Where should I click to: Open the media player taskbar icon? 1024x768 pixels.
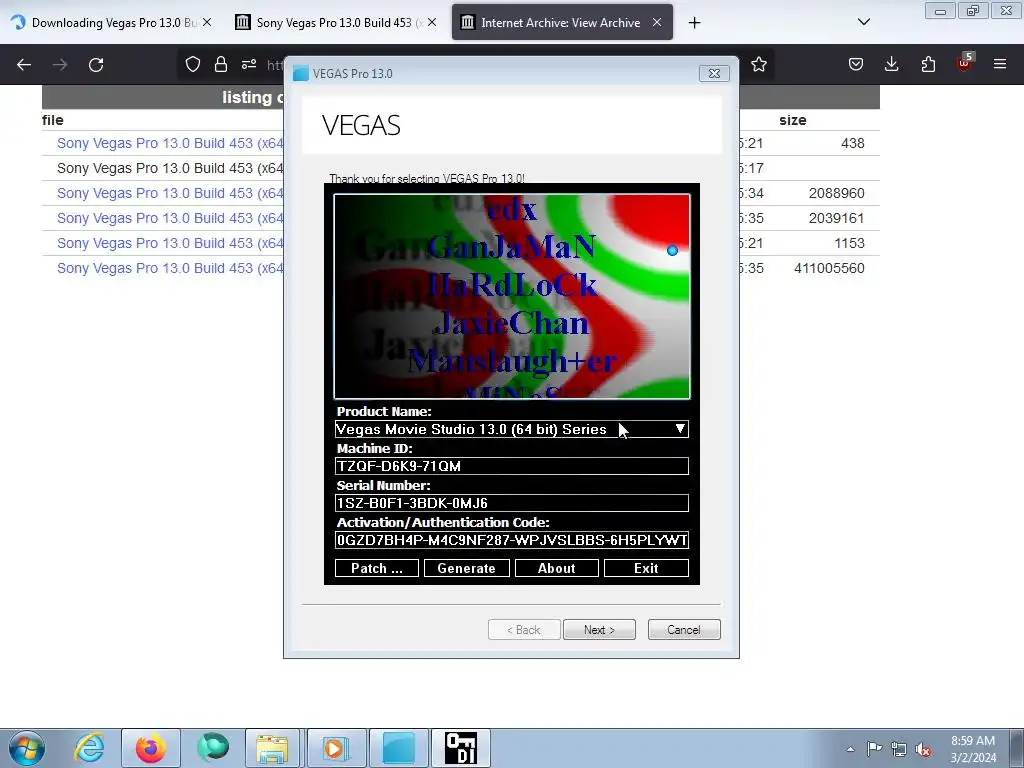pyautogui.click(x=336, y=748)
